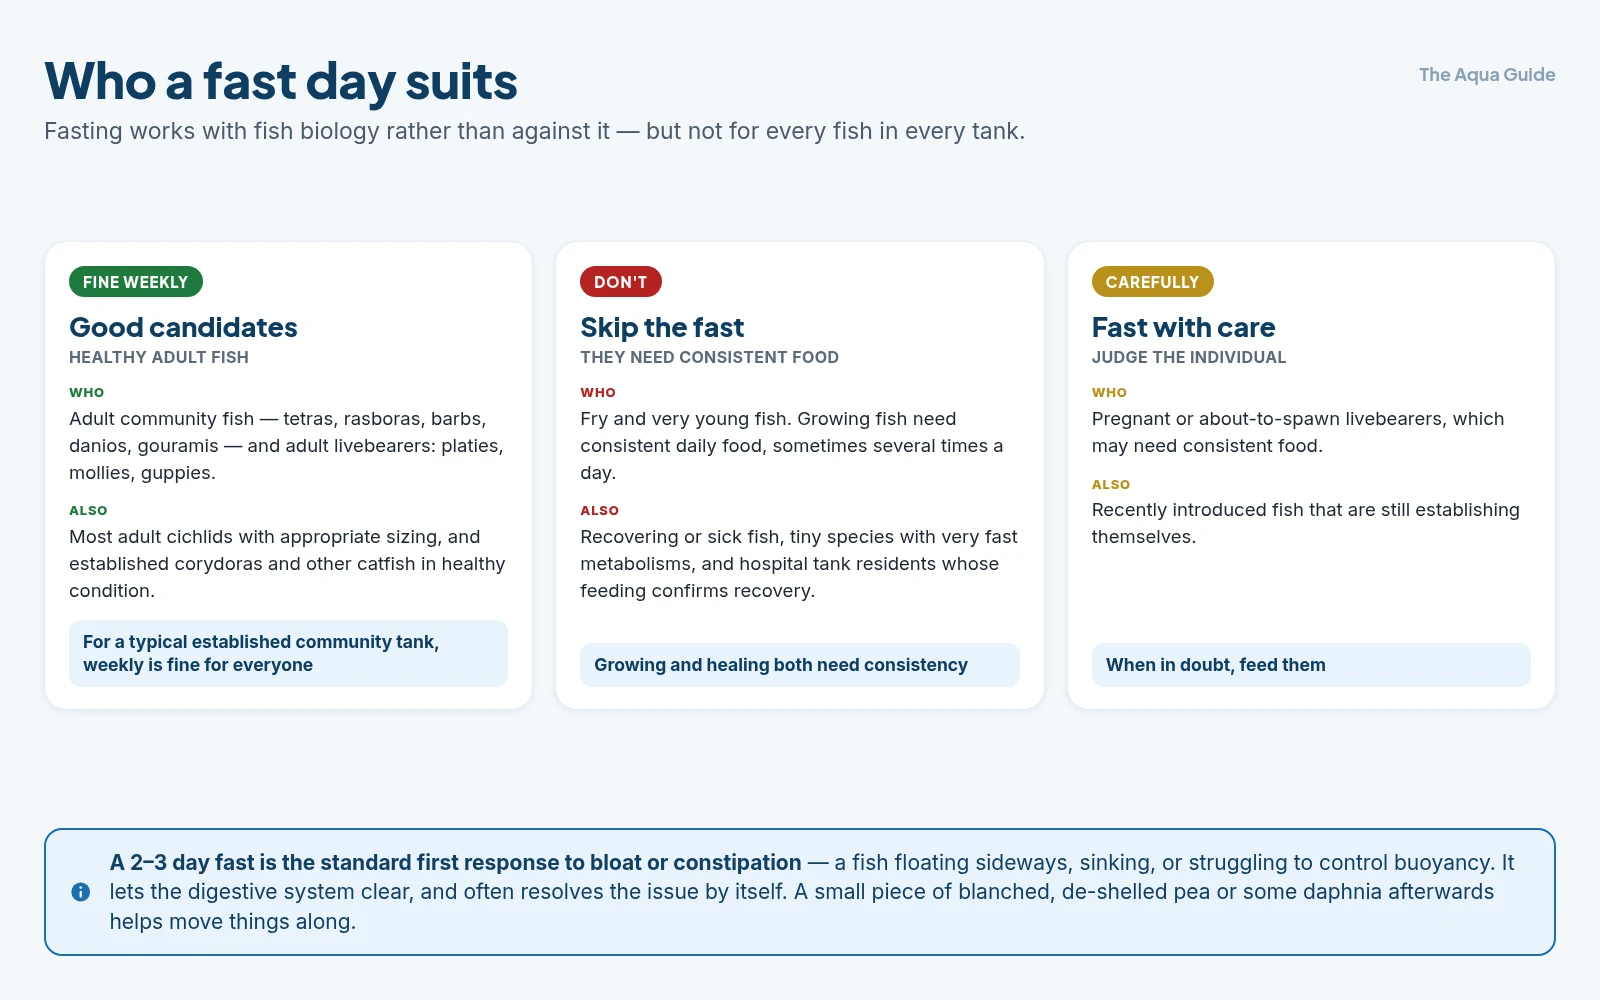Click the bold 2–3 day fast sentence
Image resolution: width=1600 pixels, height=1000 pixels.
(x=455, y=862)
